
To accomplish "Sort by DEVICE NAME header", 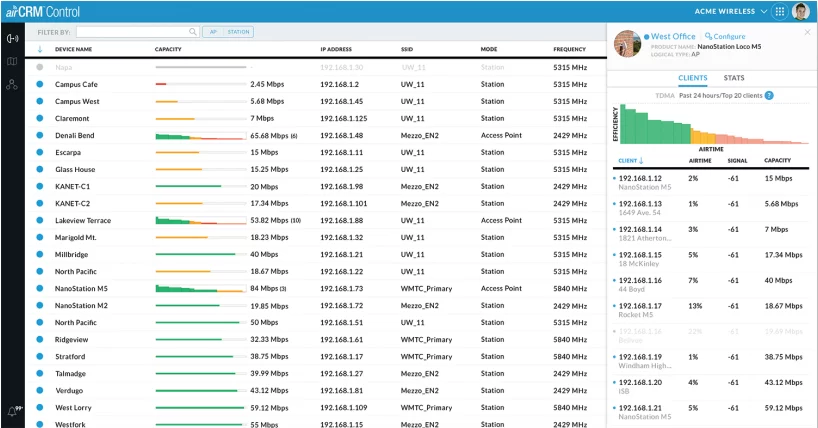I will [74, 49].
